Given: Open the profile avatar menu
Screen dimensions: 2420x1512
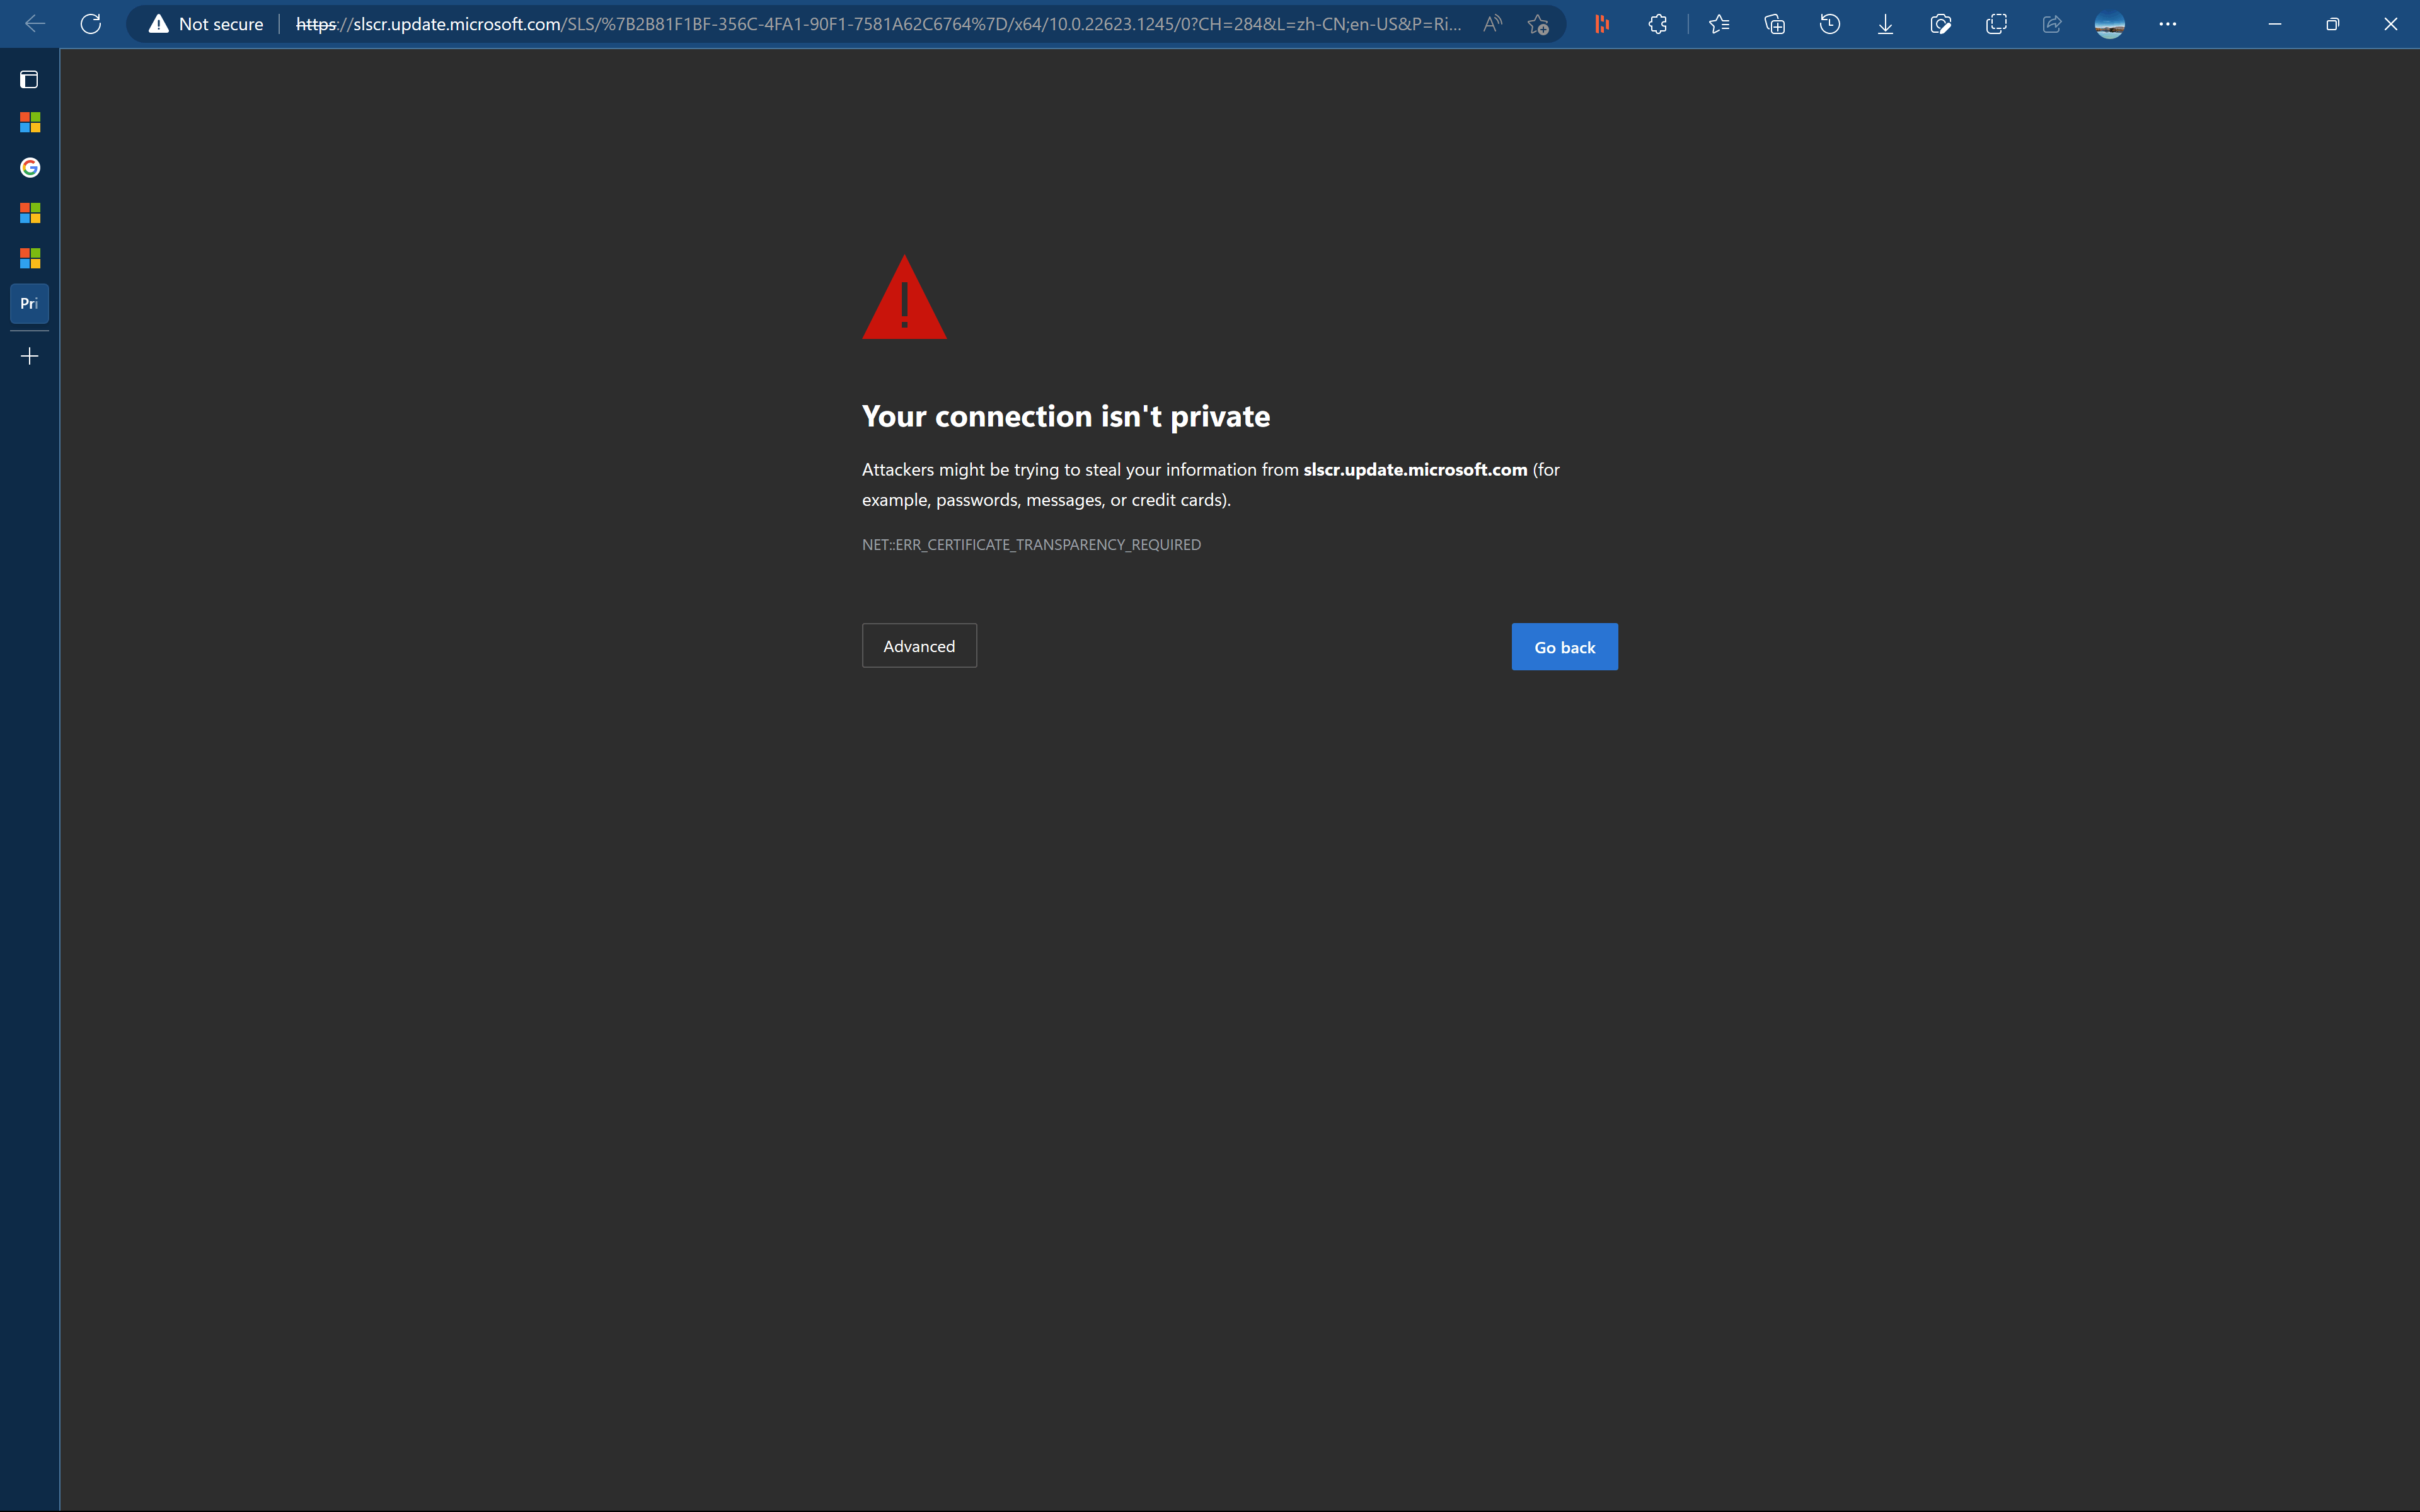Looking at the screenshot, I should click(2109, 24).
